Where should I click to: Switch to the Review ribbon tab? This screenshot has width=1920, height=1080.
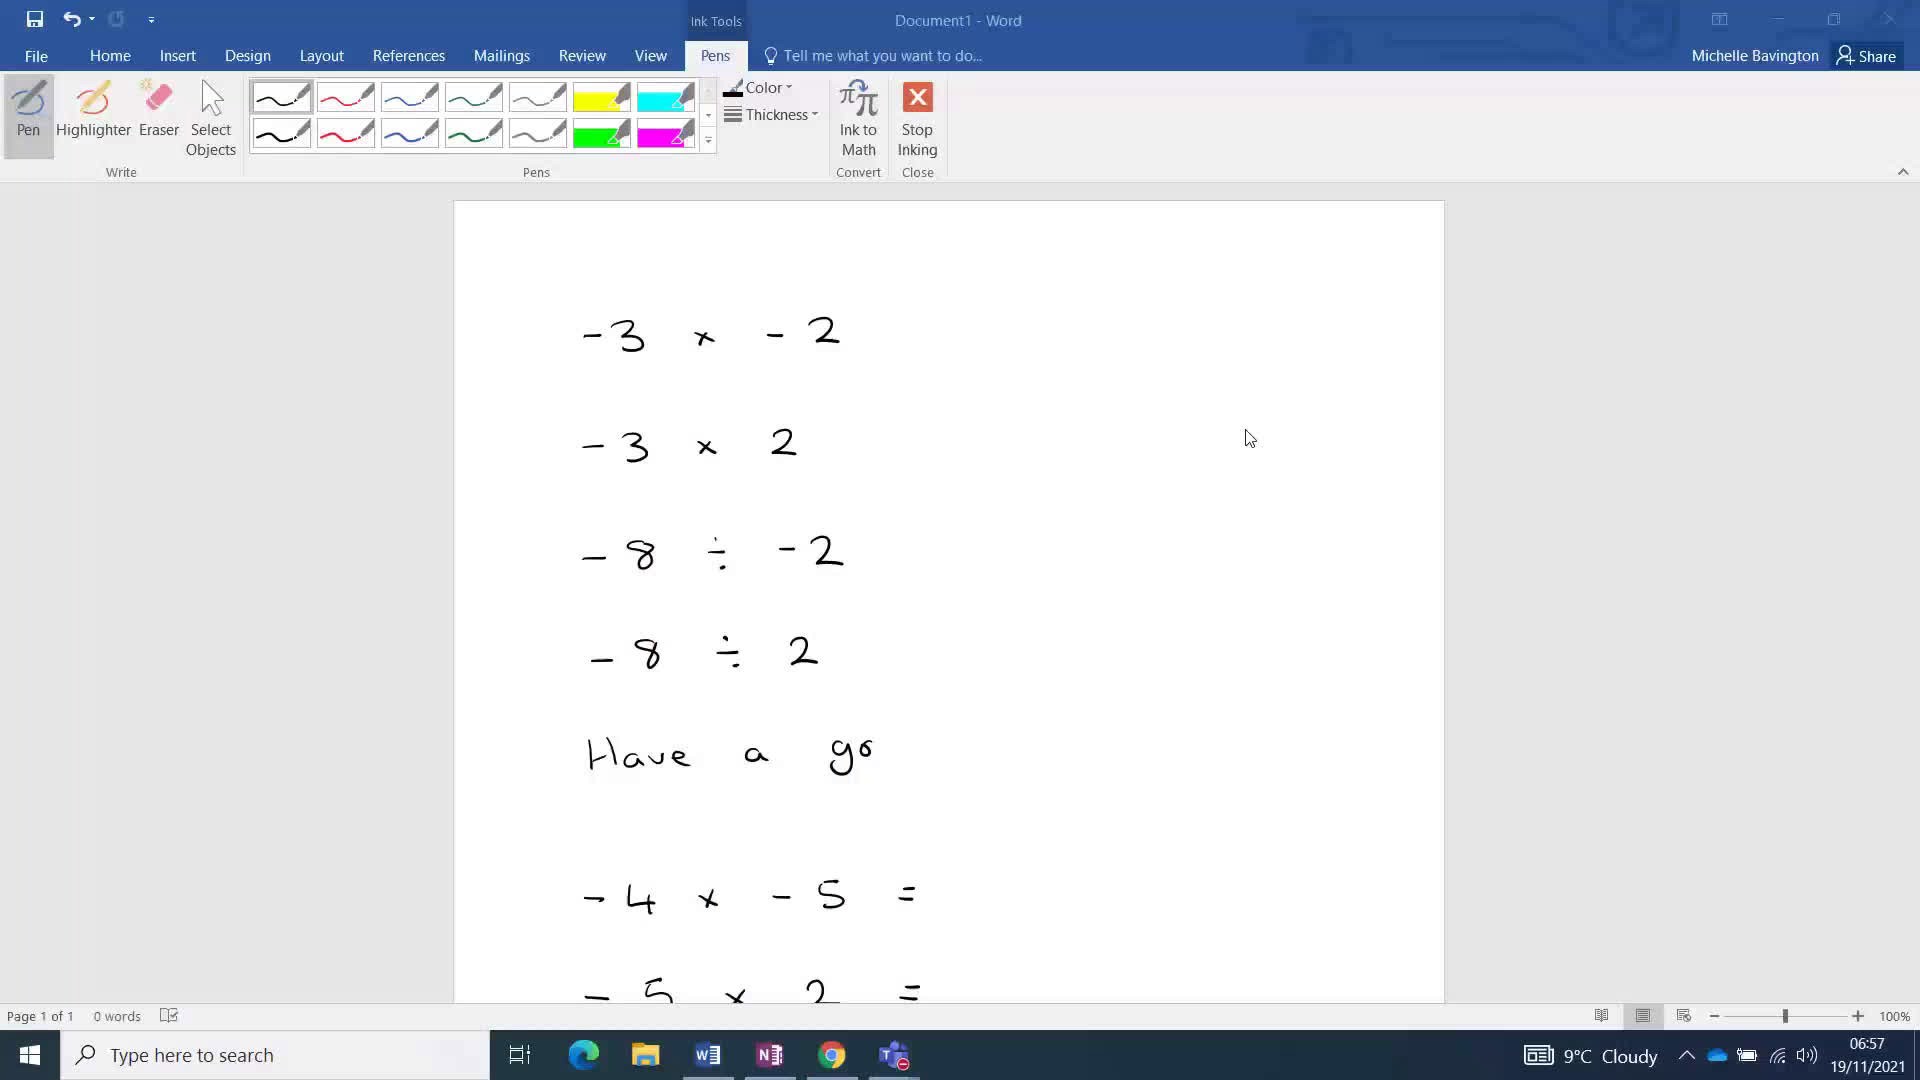581,55
